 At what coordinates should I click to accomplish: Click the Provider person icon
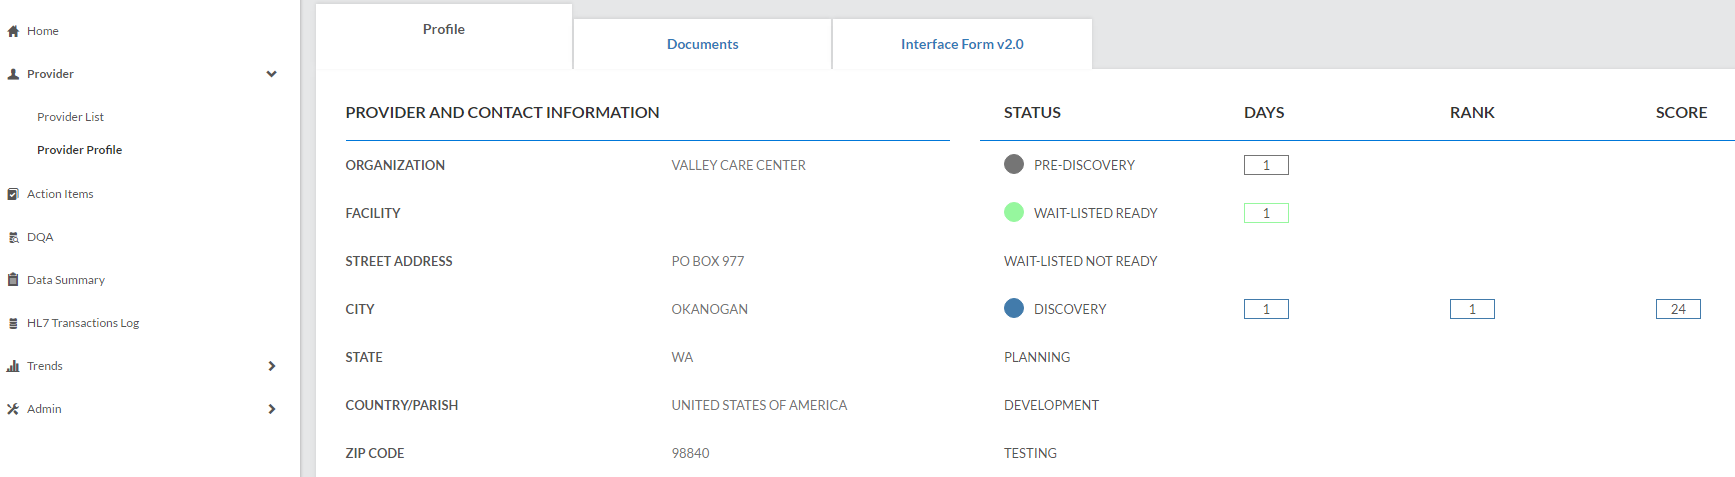[13, 74]
